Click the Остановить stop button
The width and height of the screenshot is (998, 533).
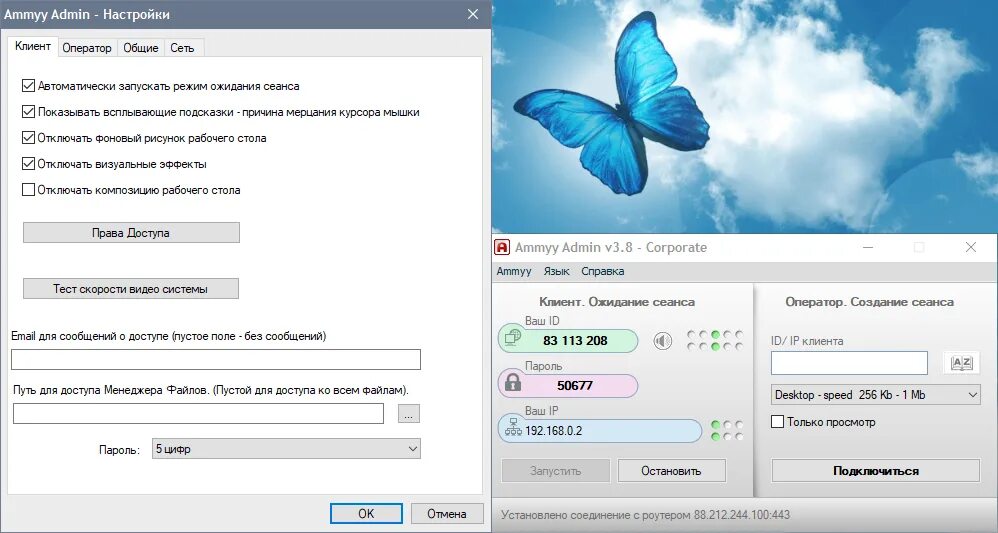pyautogui.click(x=671, y=471)
